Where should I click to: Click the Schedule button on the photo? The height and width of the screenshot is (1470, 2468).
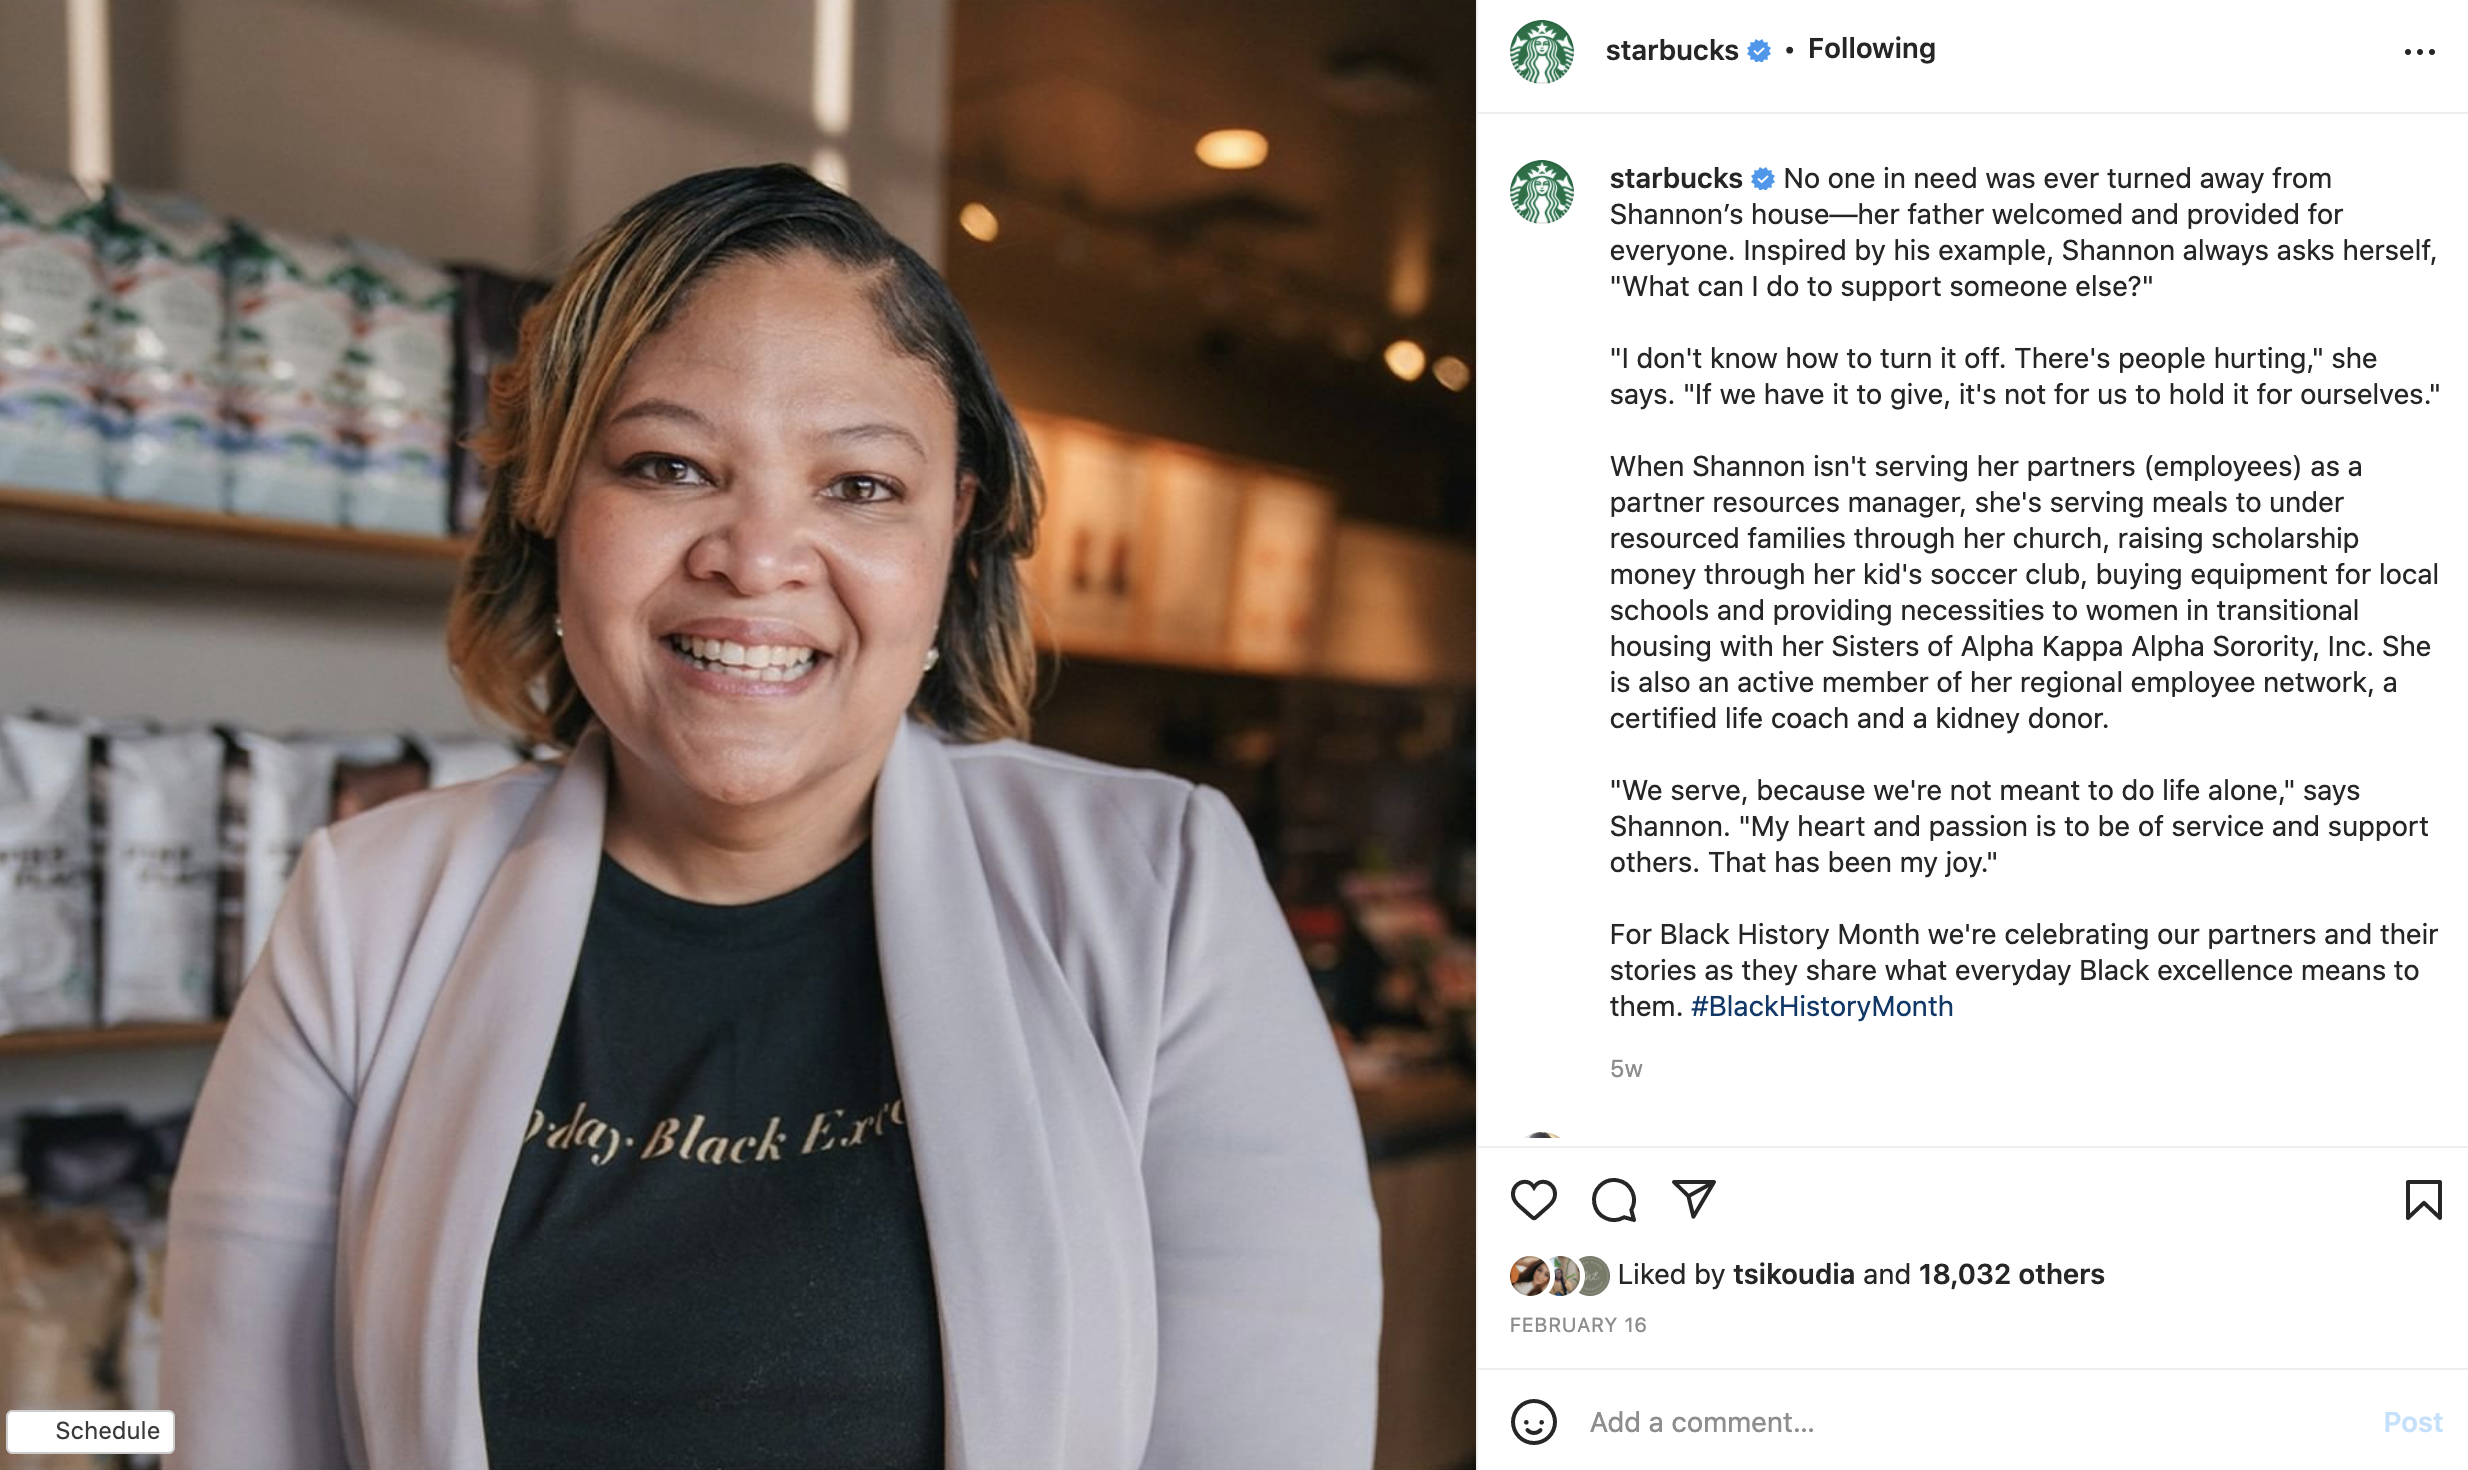pyautogui.click(x=91, y=1431)
